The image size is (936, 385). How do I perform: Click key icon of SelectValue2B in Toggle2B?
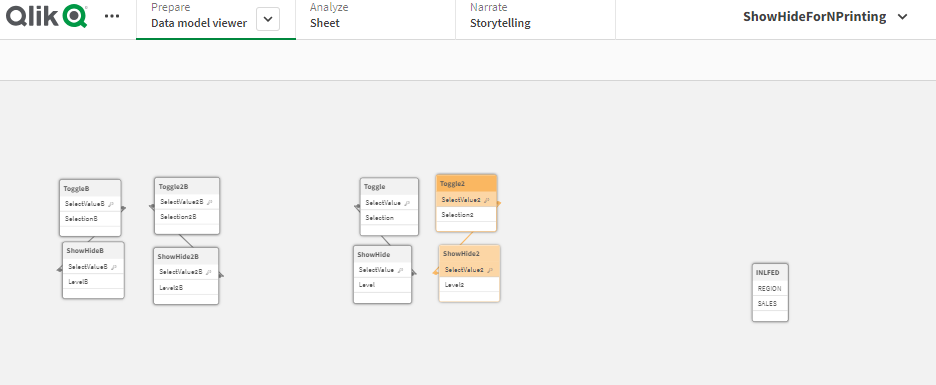click(x=210, y=202)
